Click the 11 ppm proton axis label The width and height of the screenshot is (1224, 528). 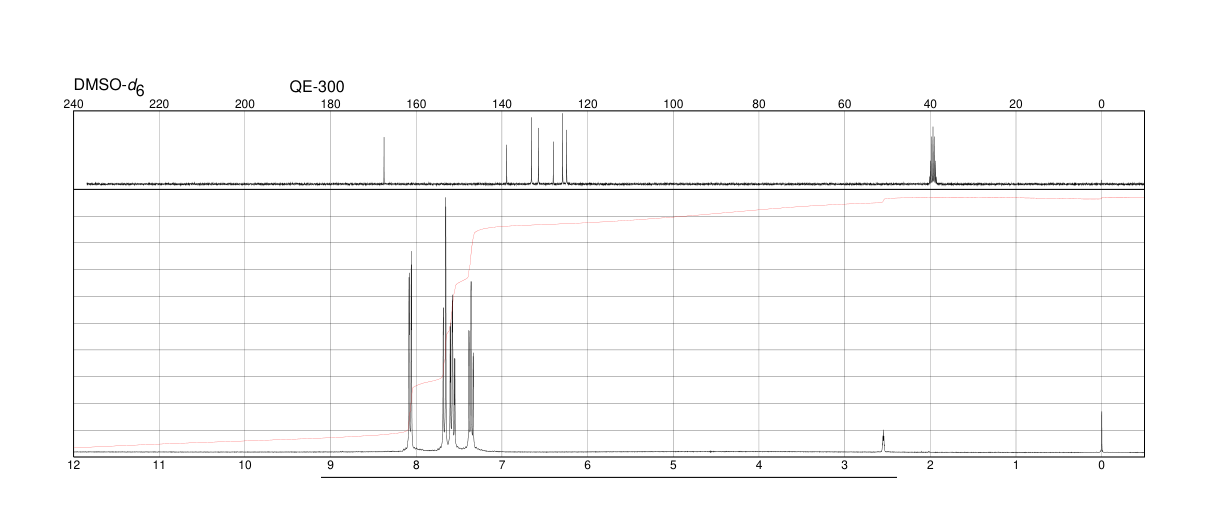click(x=159, y=465)
